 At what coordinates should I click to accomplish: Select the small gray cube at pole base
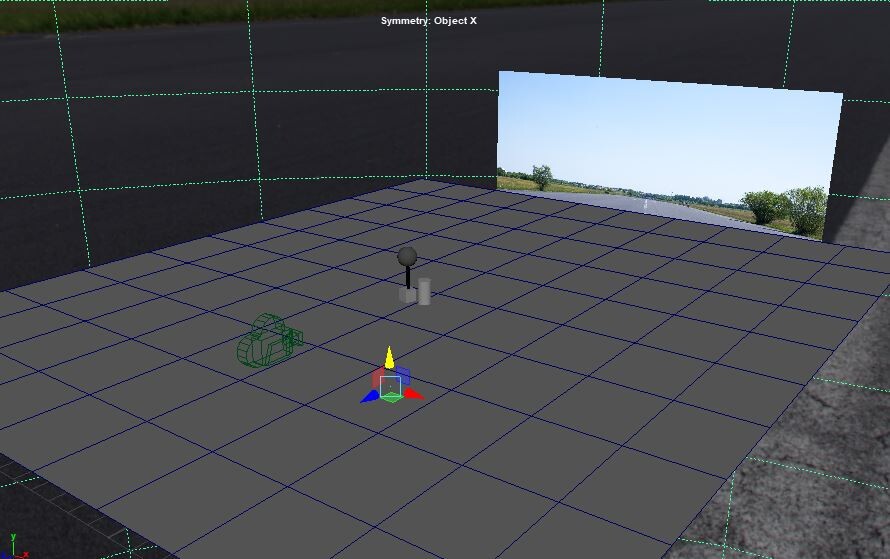[407, 295]
